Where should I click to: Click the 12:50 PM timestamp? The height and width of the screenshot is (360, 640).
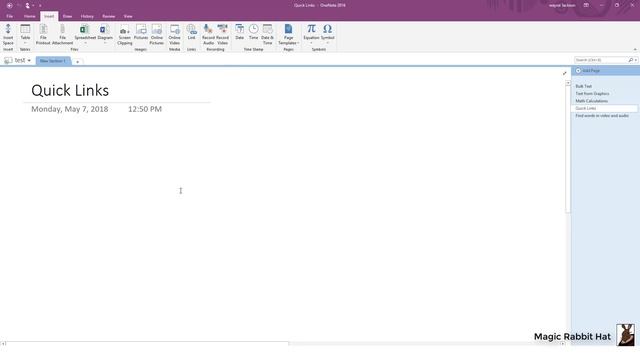(145, 109)
